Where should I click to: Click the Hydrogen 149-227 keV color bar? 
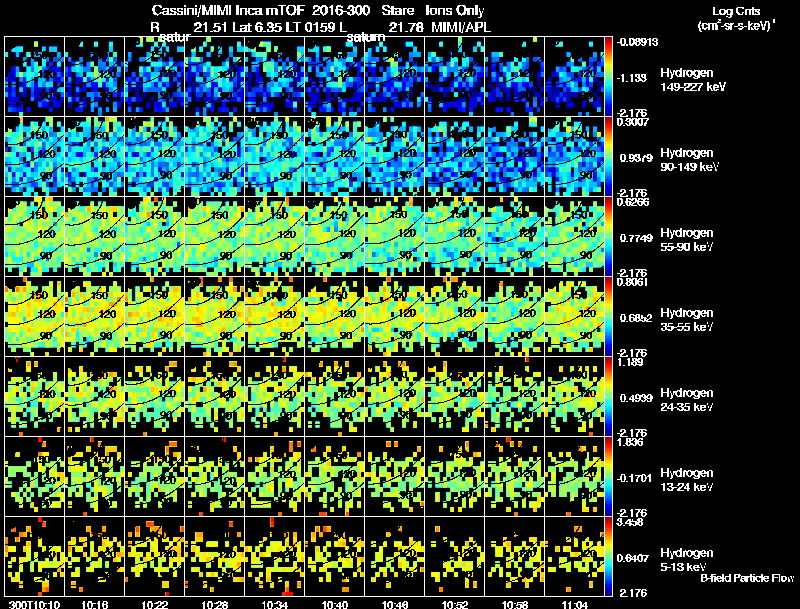tap(608, 77)
